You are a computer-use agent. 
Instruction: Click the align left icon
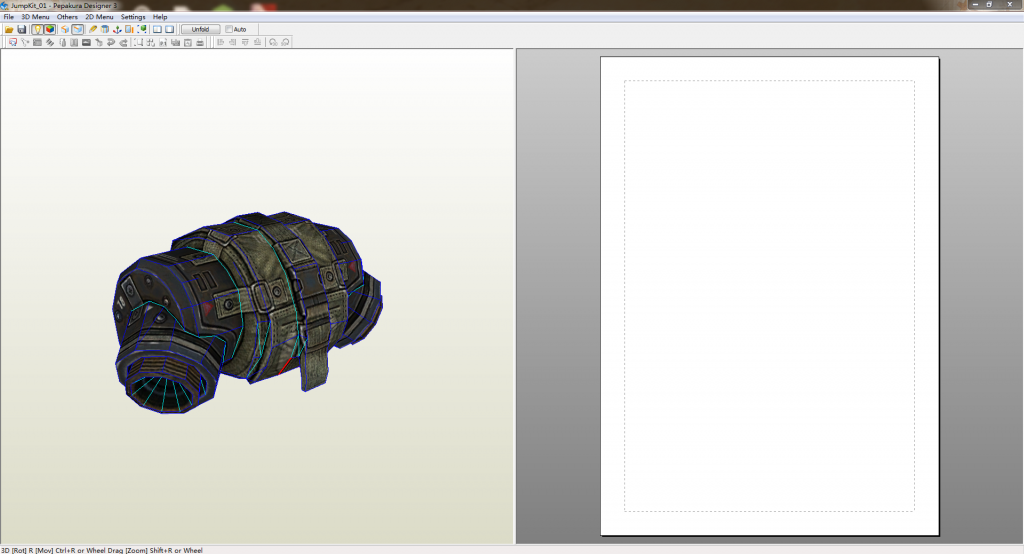(x=220, y=42)
